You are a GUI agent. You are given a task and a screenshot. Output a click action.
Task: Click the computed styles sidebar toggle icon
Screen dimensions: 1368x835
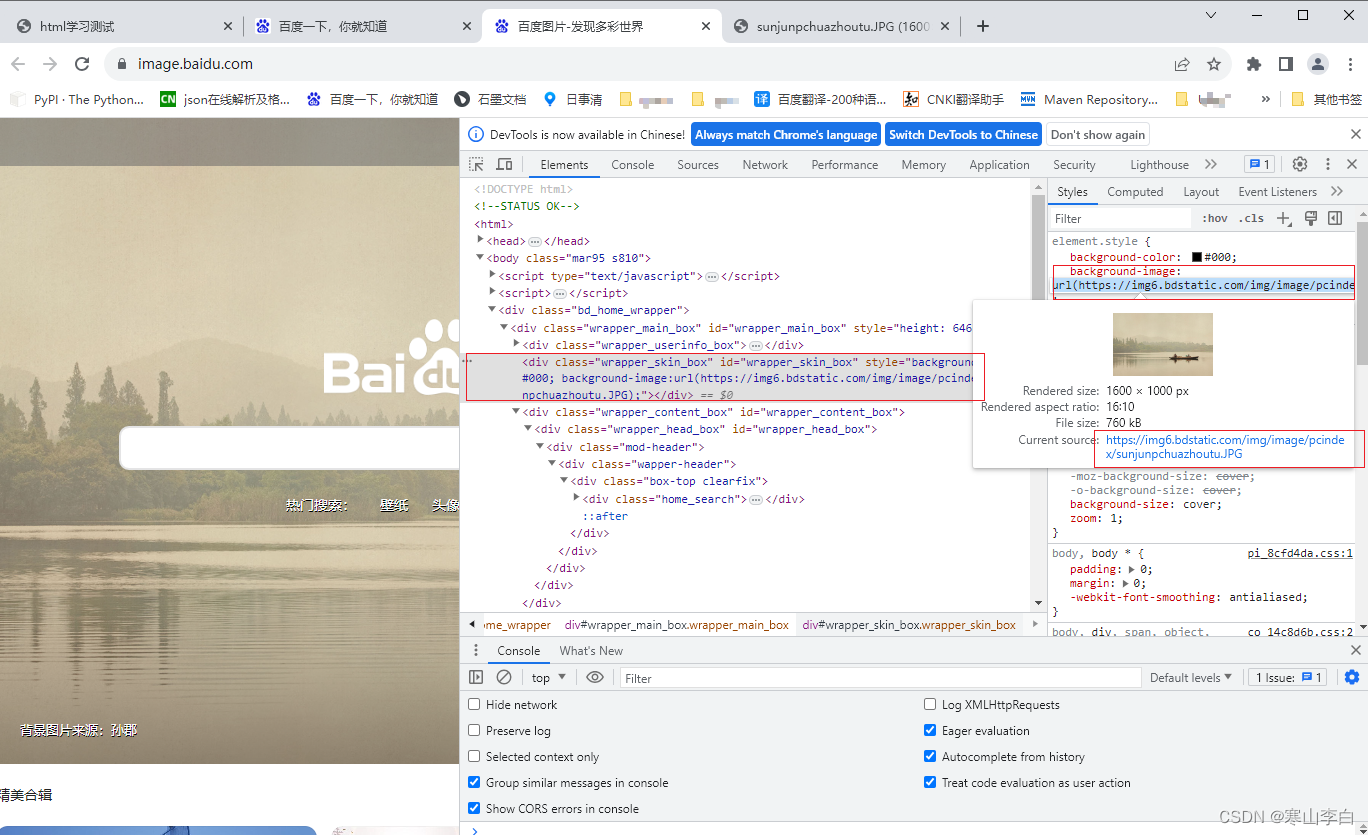(1335, 218)
